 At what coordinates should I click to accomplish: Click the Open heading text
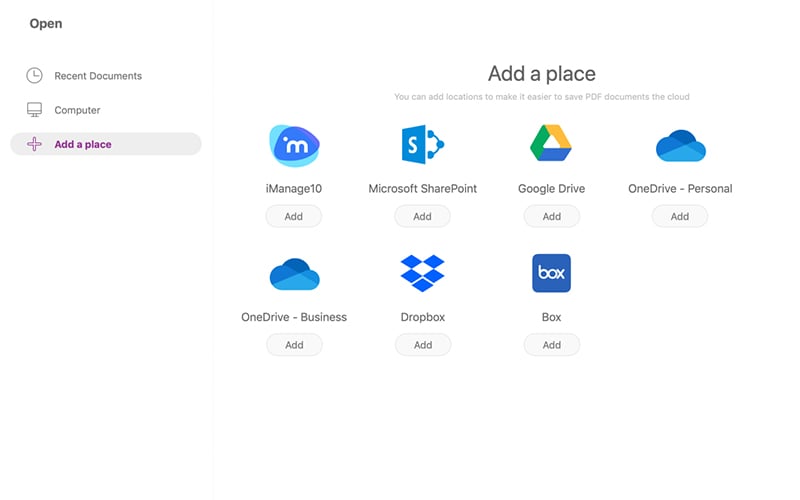coord(46,24)
